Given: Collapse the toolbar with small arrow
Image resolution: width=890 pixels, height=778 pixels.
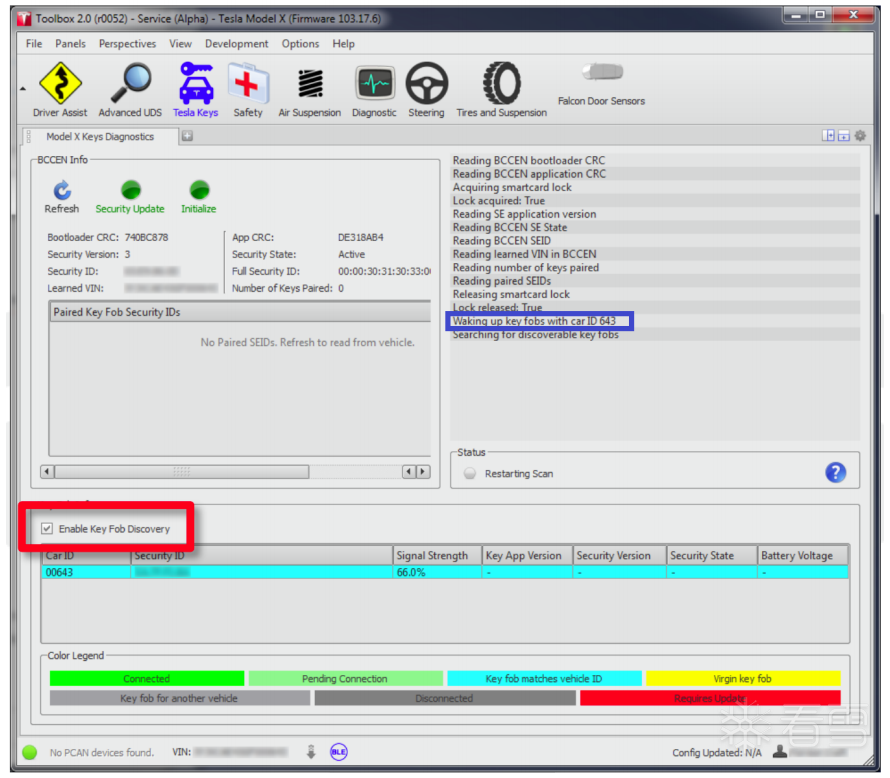Looking at the screenshot, I should point(23,89).
